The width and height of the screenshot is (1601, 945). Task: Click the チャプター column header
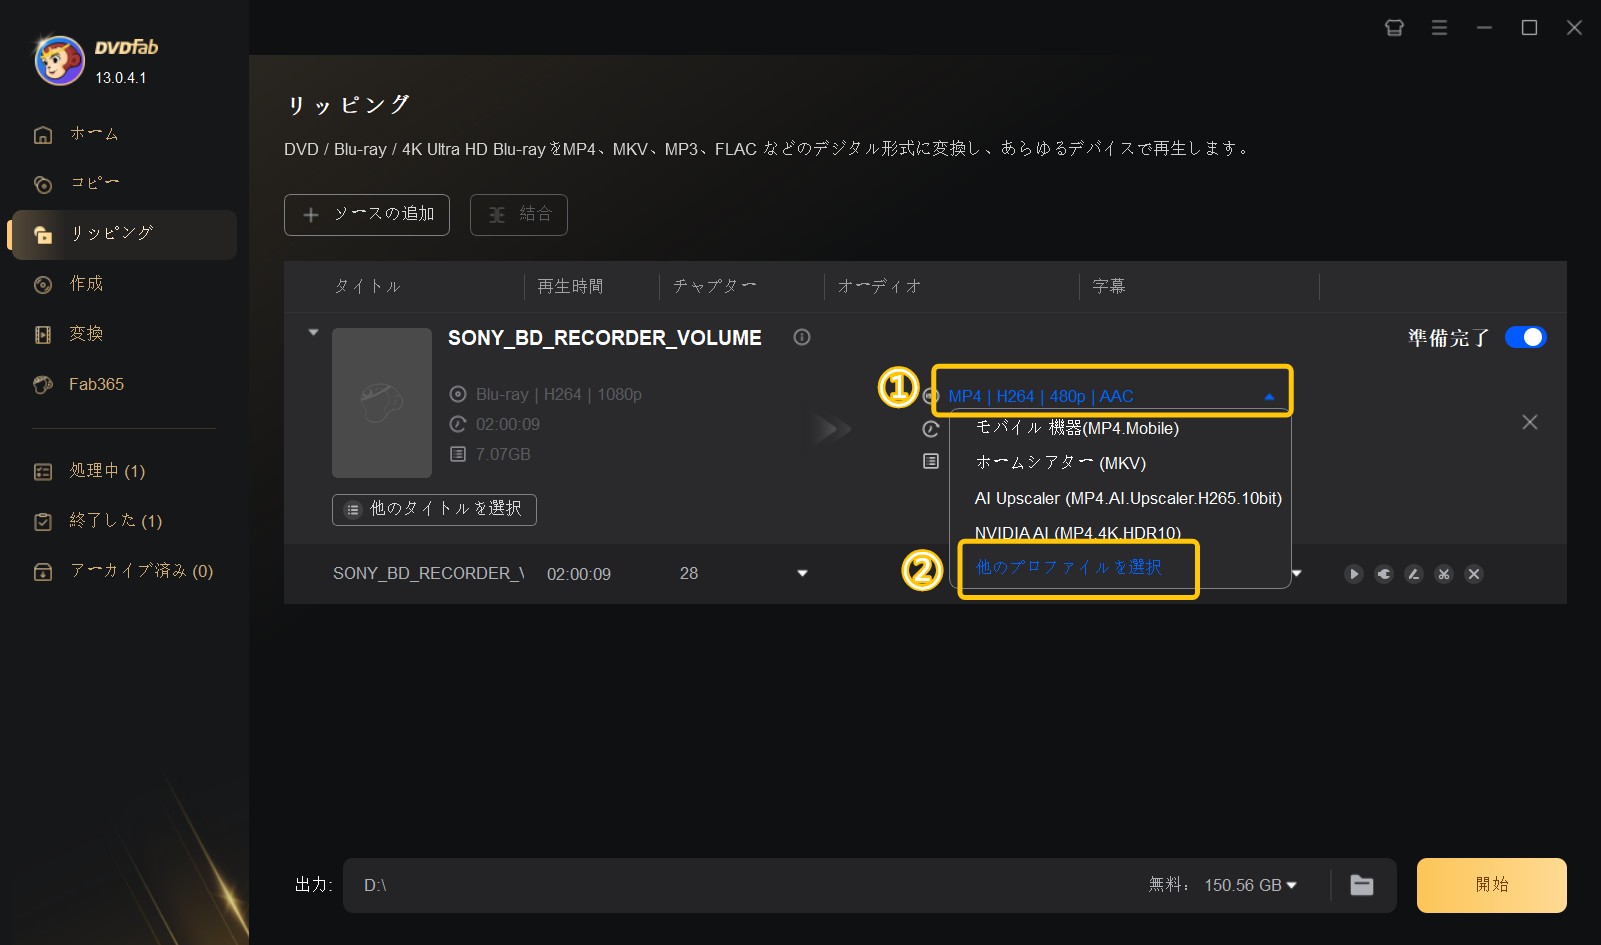pos(715,287)
